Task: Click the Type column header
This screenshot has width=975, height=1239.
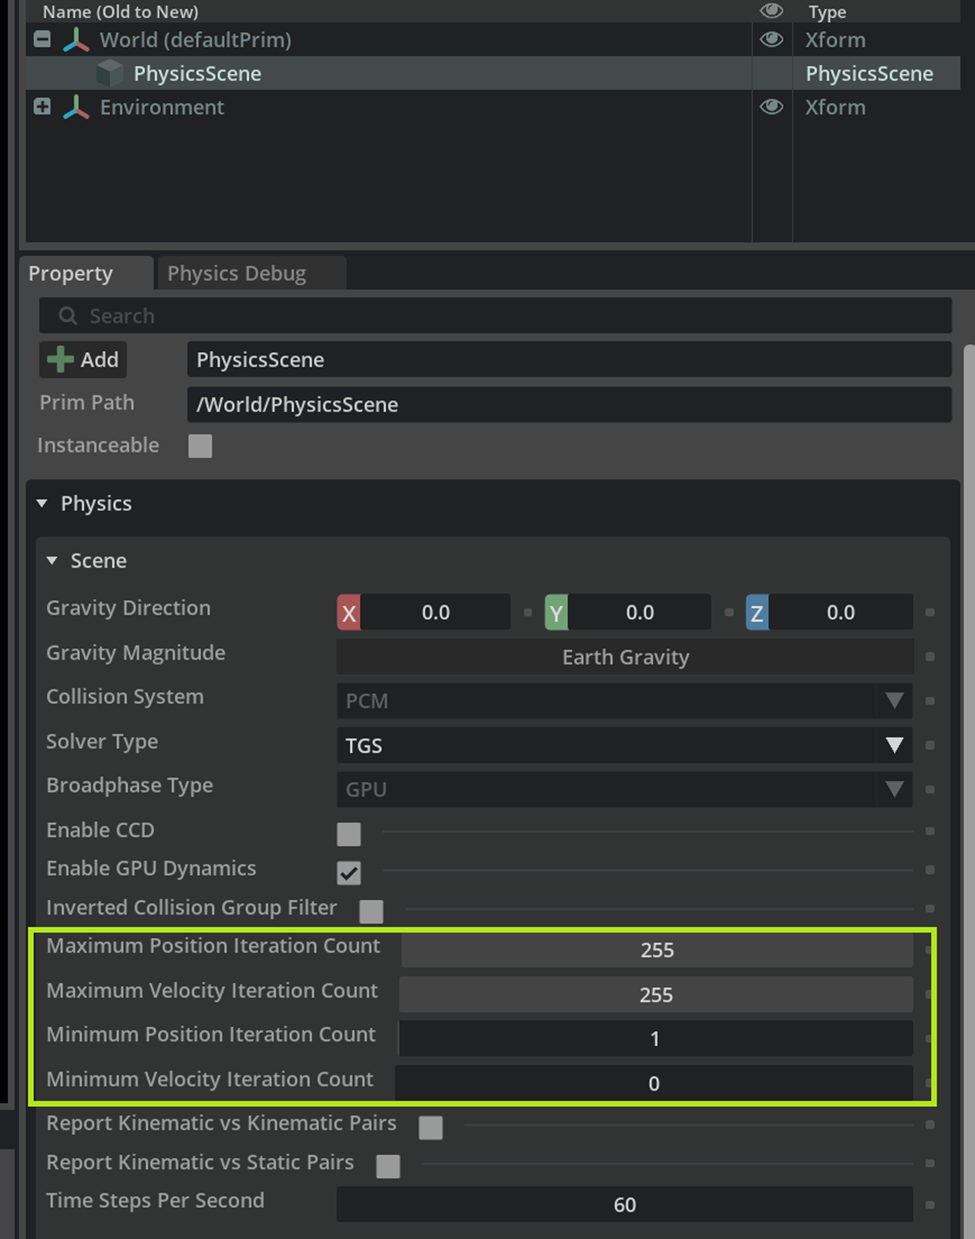Action: [827, 12]
